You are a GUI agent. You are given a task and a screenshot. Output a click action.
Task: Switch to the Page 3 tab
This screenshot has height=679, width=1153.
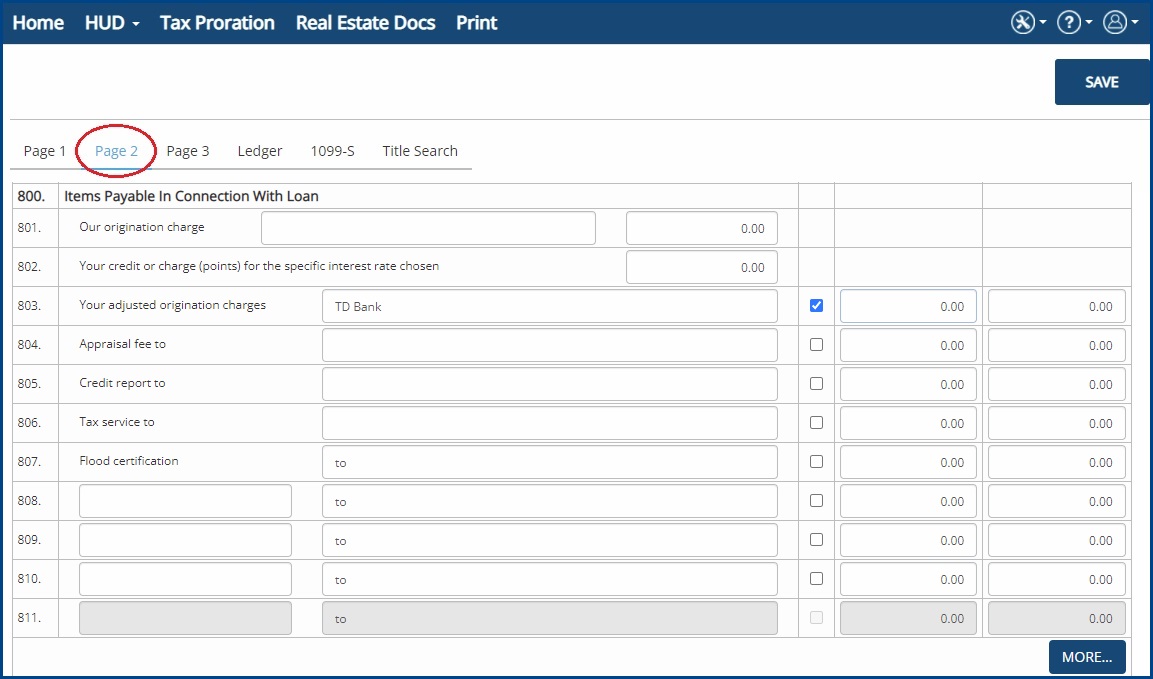coord(188,151)
